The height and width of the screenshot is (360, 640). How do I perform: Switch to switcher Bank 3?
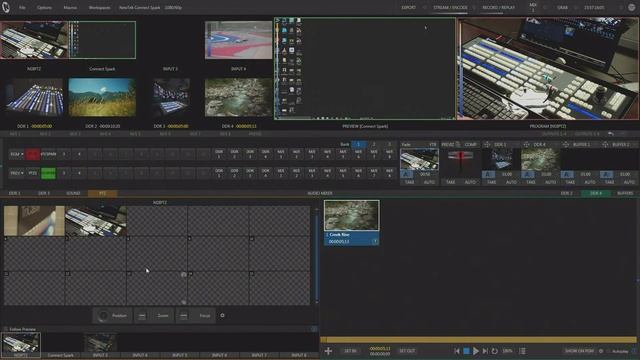(x=389, y=144)
